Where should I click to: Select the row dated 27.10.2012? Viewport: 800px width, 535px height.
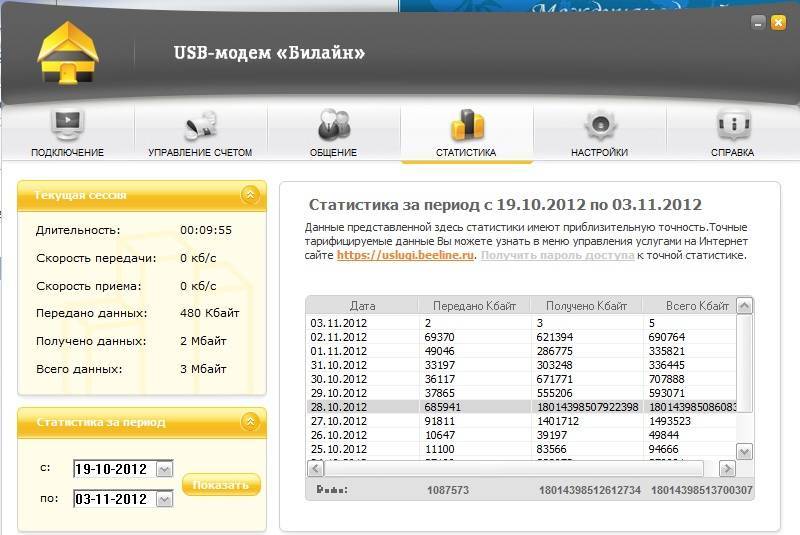521,421
